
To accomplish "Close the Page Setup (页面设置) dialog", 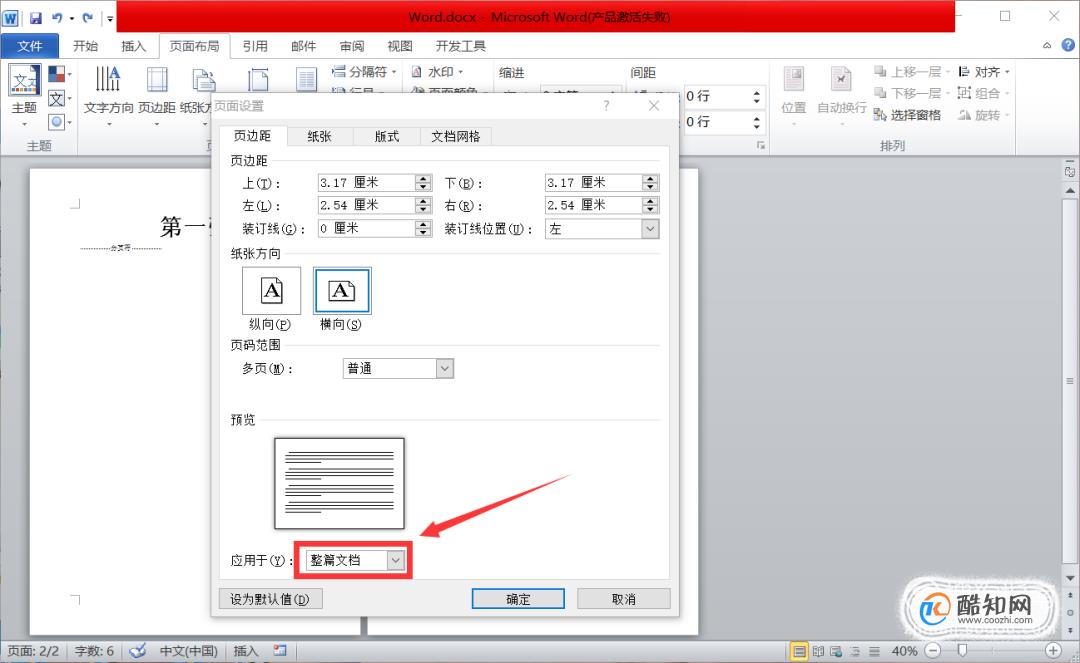I will pyautogui.click(x=654, y=106).
